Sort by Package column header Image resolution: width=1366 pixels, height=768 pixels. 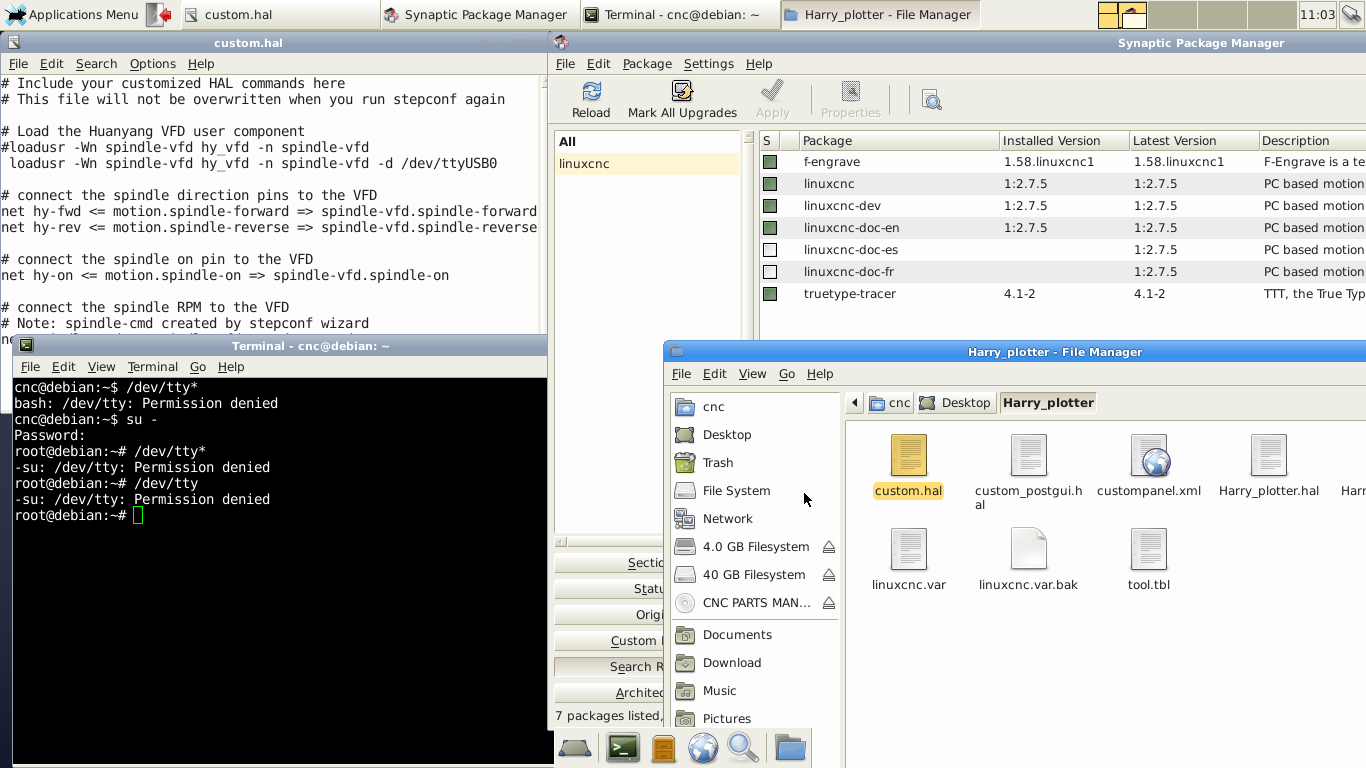click(899, 140)
